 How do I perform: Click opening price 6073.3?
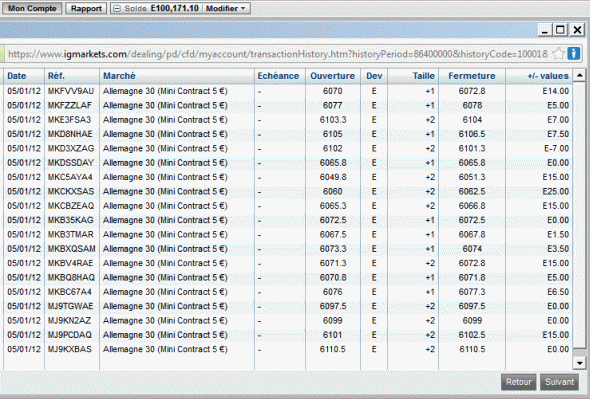pyautogui.click(x=333, y=249)
